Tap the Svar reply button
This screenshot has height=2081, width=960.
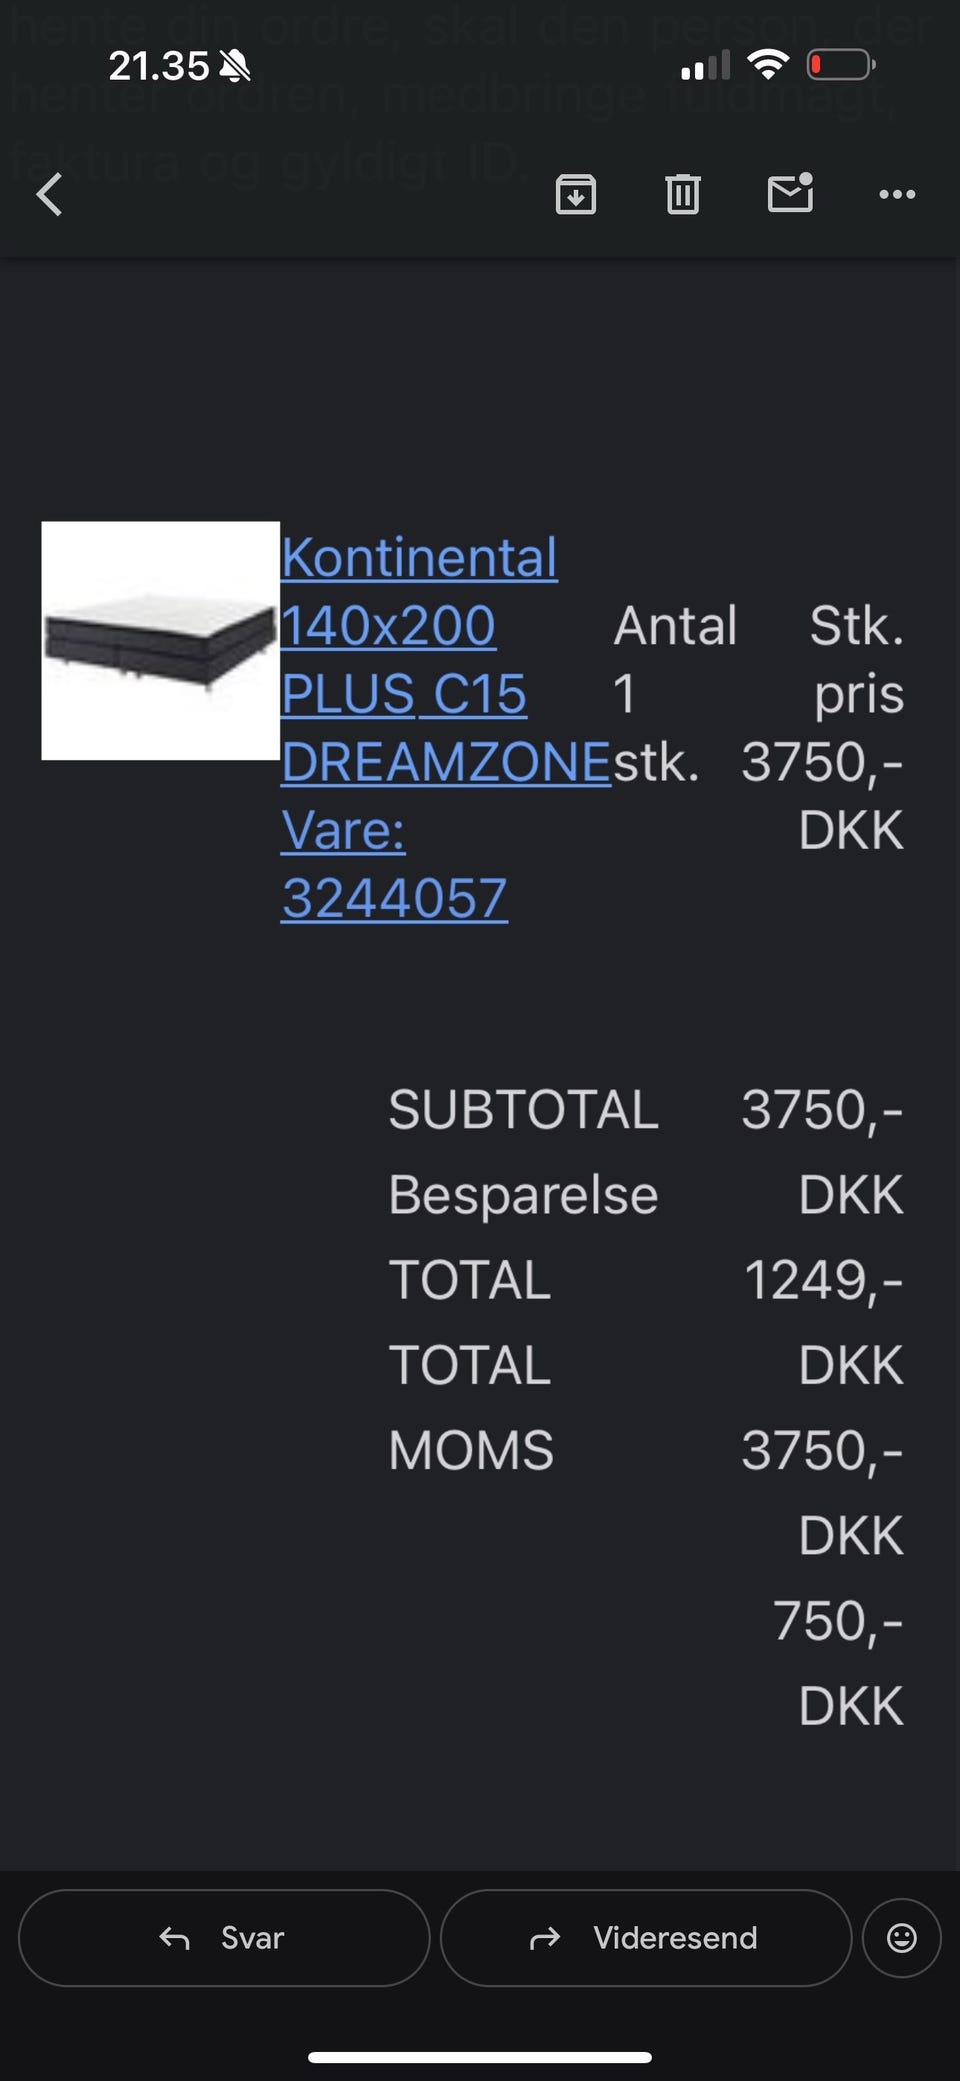pyautogui.click(x=224, y=1938)
